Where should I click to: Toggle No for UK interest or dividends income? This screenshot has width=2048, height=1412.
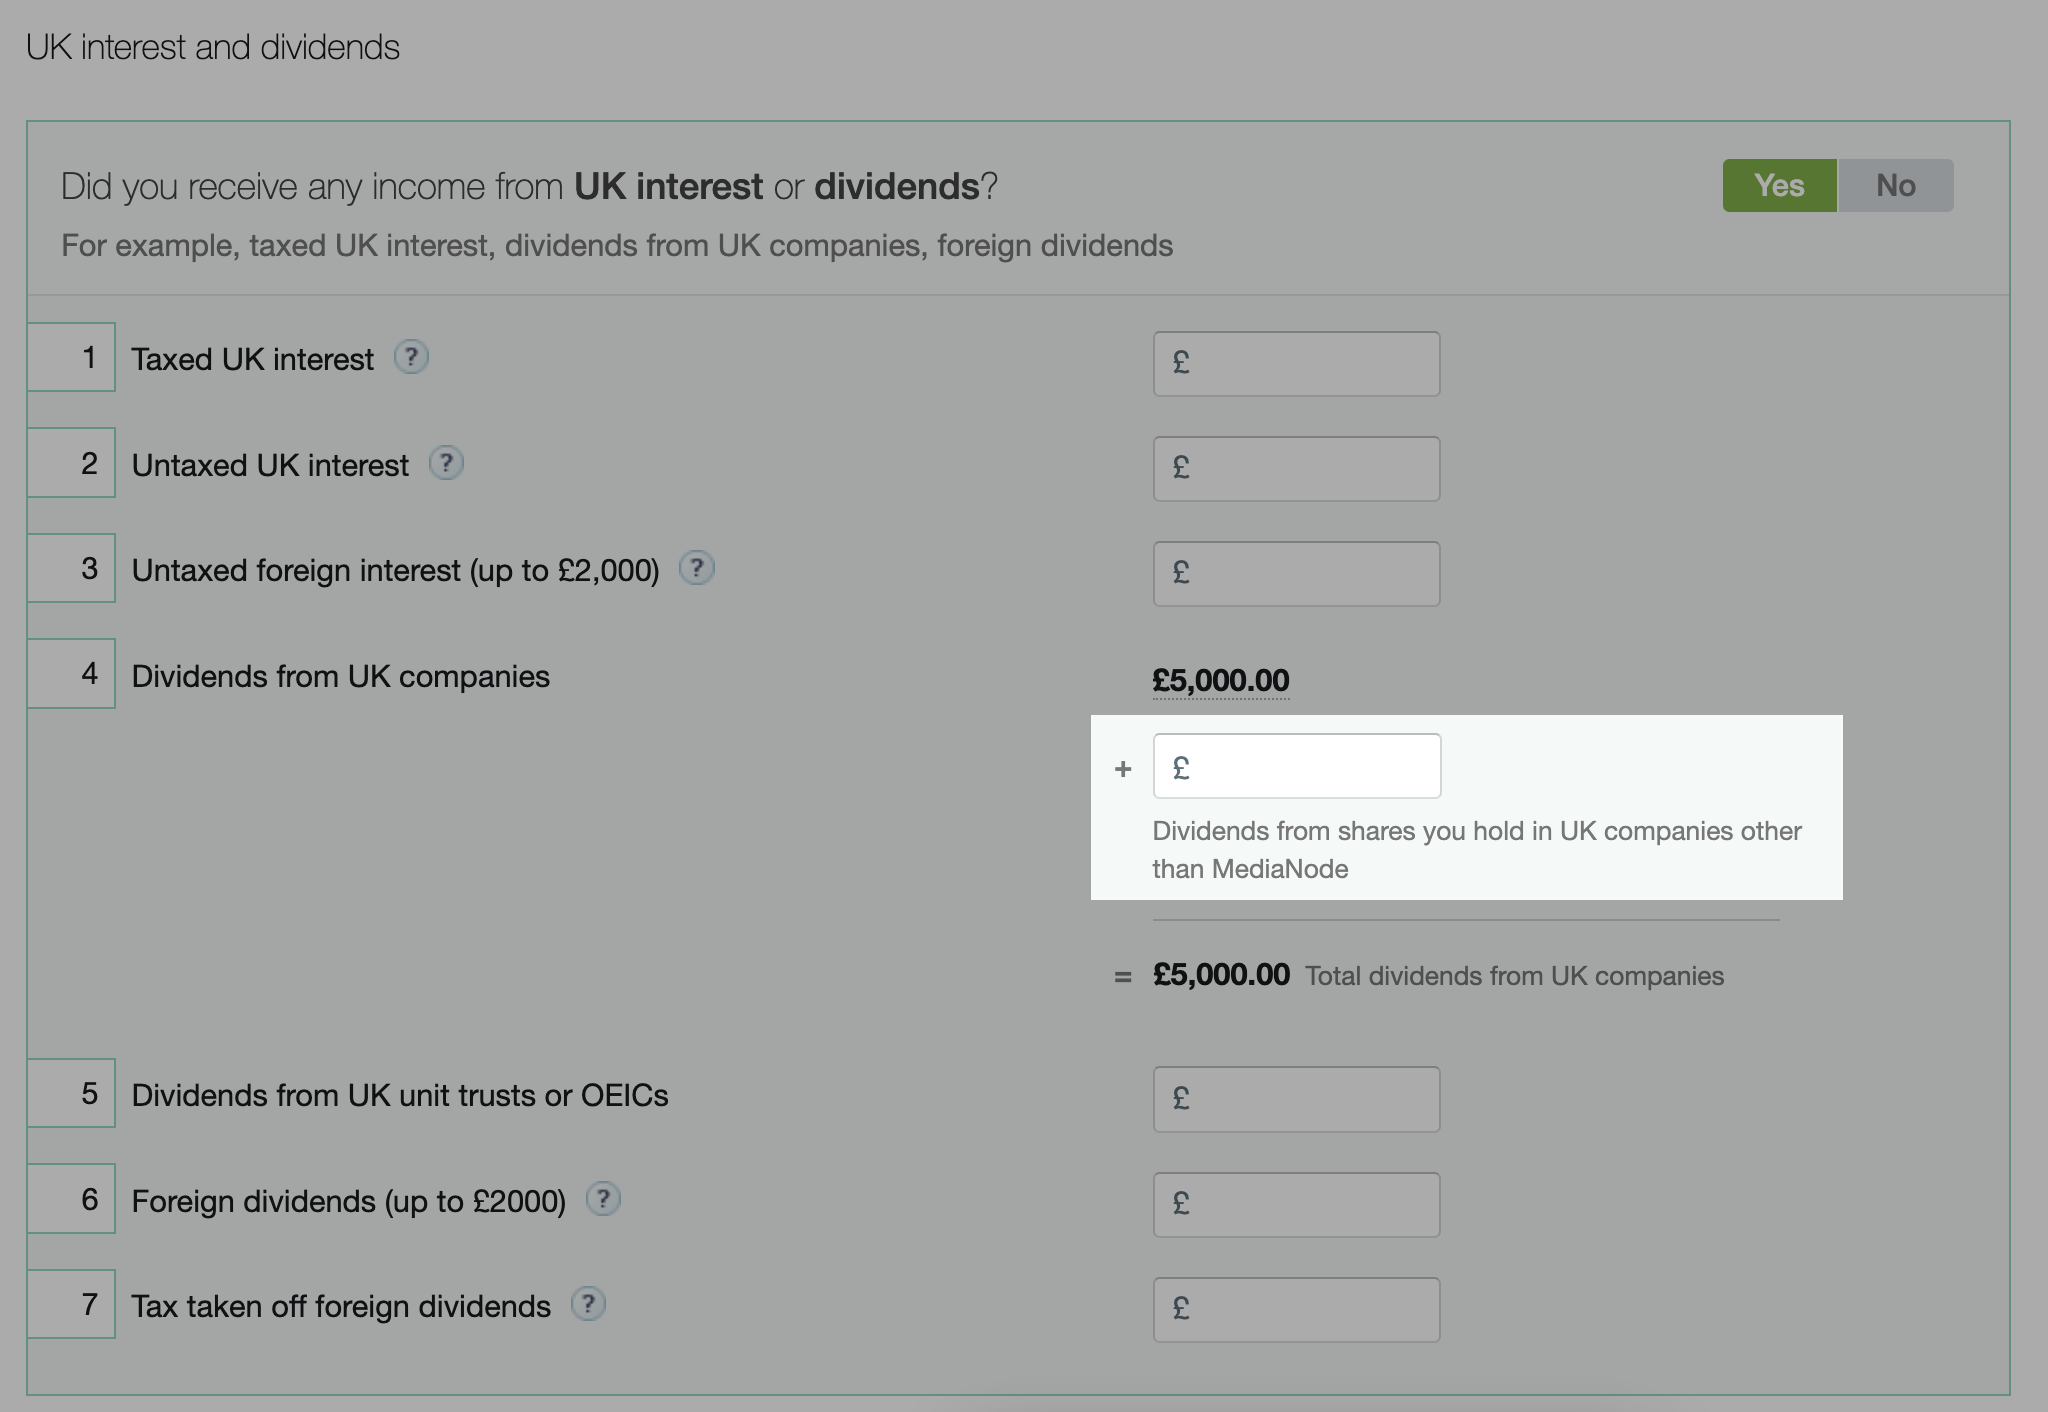(x=1895, y=184)
